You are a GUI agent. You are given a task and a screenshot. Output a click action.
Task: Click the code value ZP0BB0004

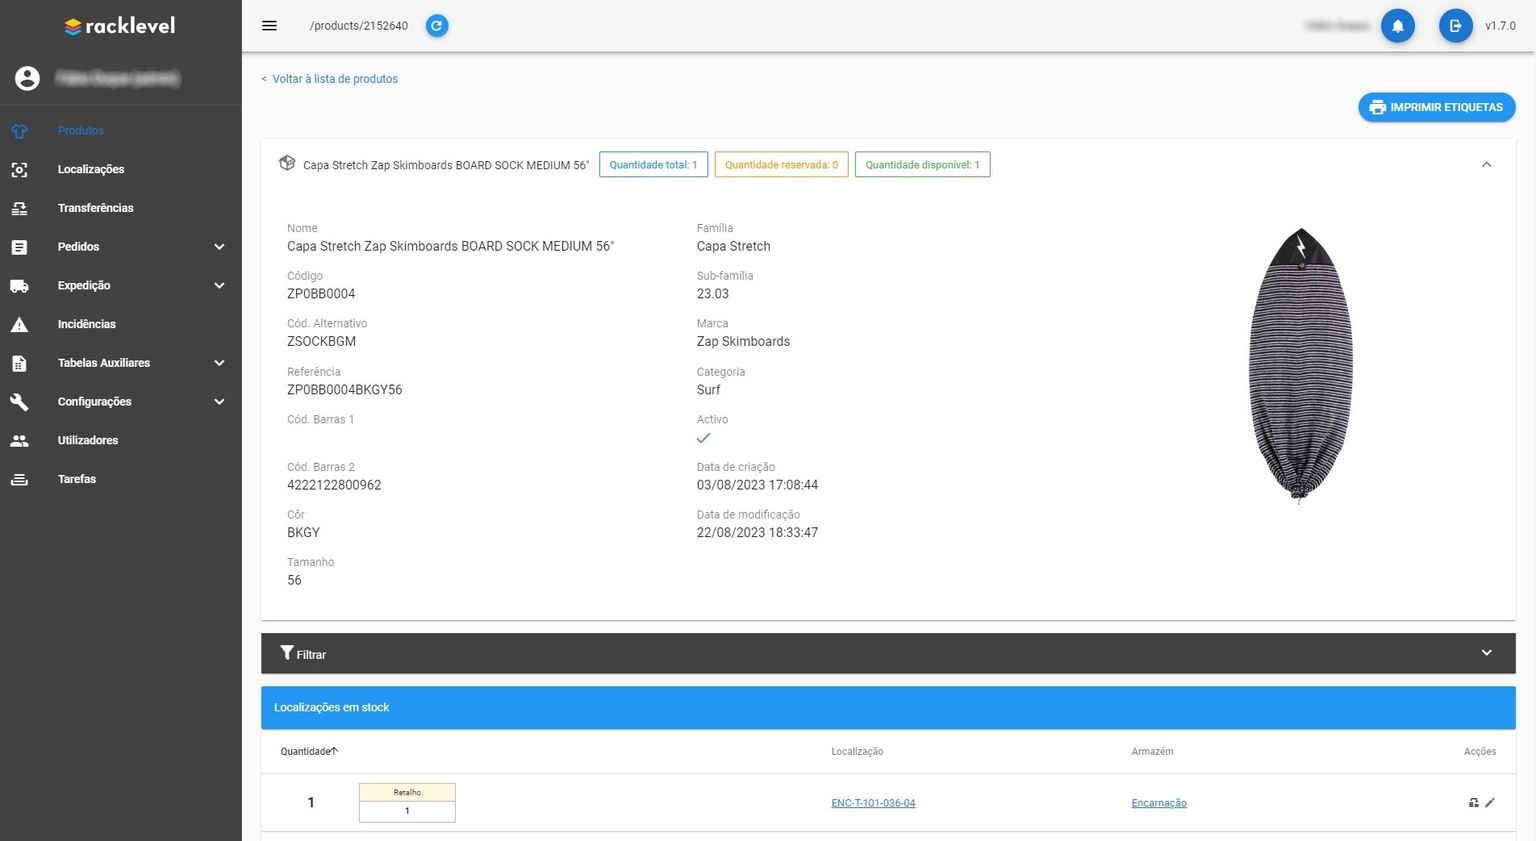click(321, 294)
